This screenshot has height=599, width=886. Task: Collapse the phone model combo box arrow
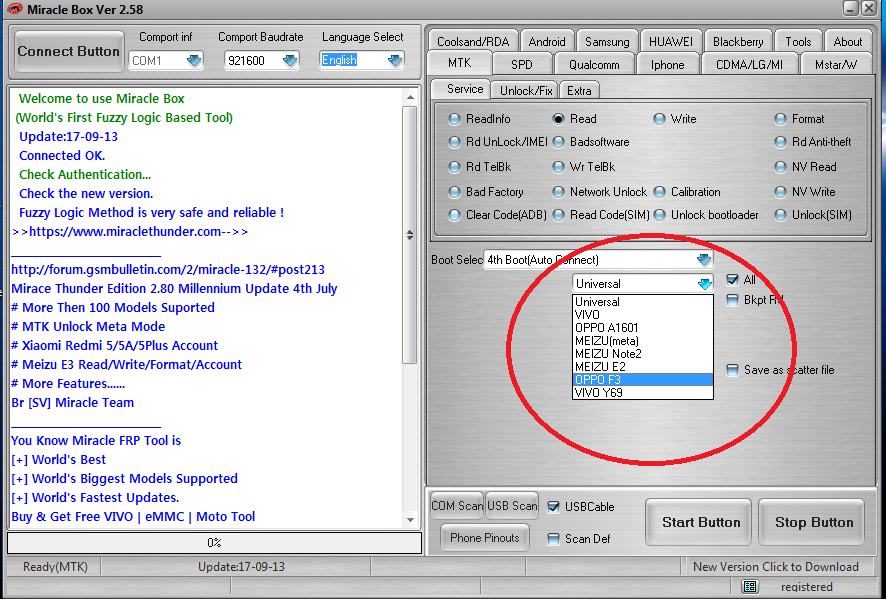tap(705, 284)
